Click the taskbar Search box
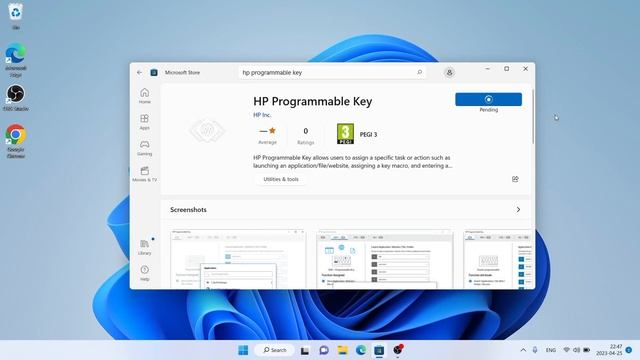The image size is (640, 360). (274, 350)
